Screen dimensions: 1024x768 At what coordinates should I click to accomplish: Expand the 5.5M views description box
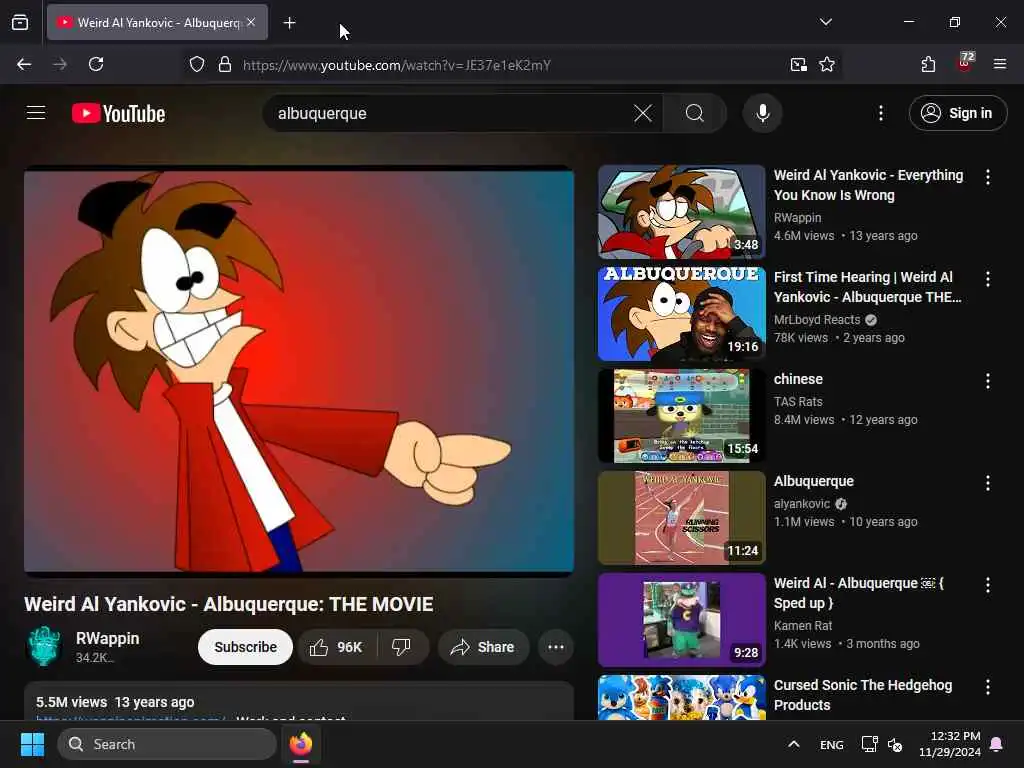pyautogui.click(x=299, y=701)
